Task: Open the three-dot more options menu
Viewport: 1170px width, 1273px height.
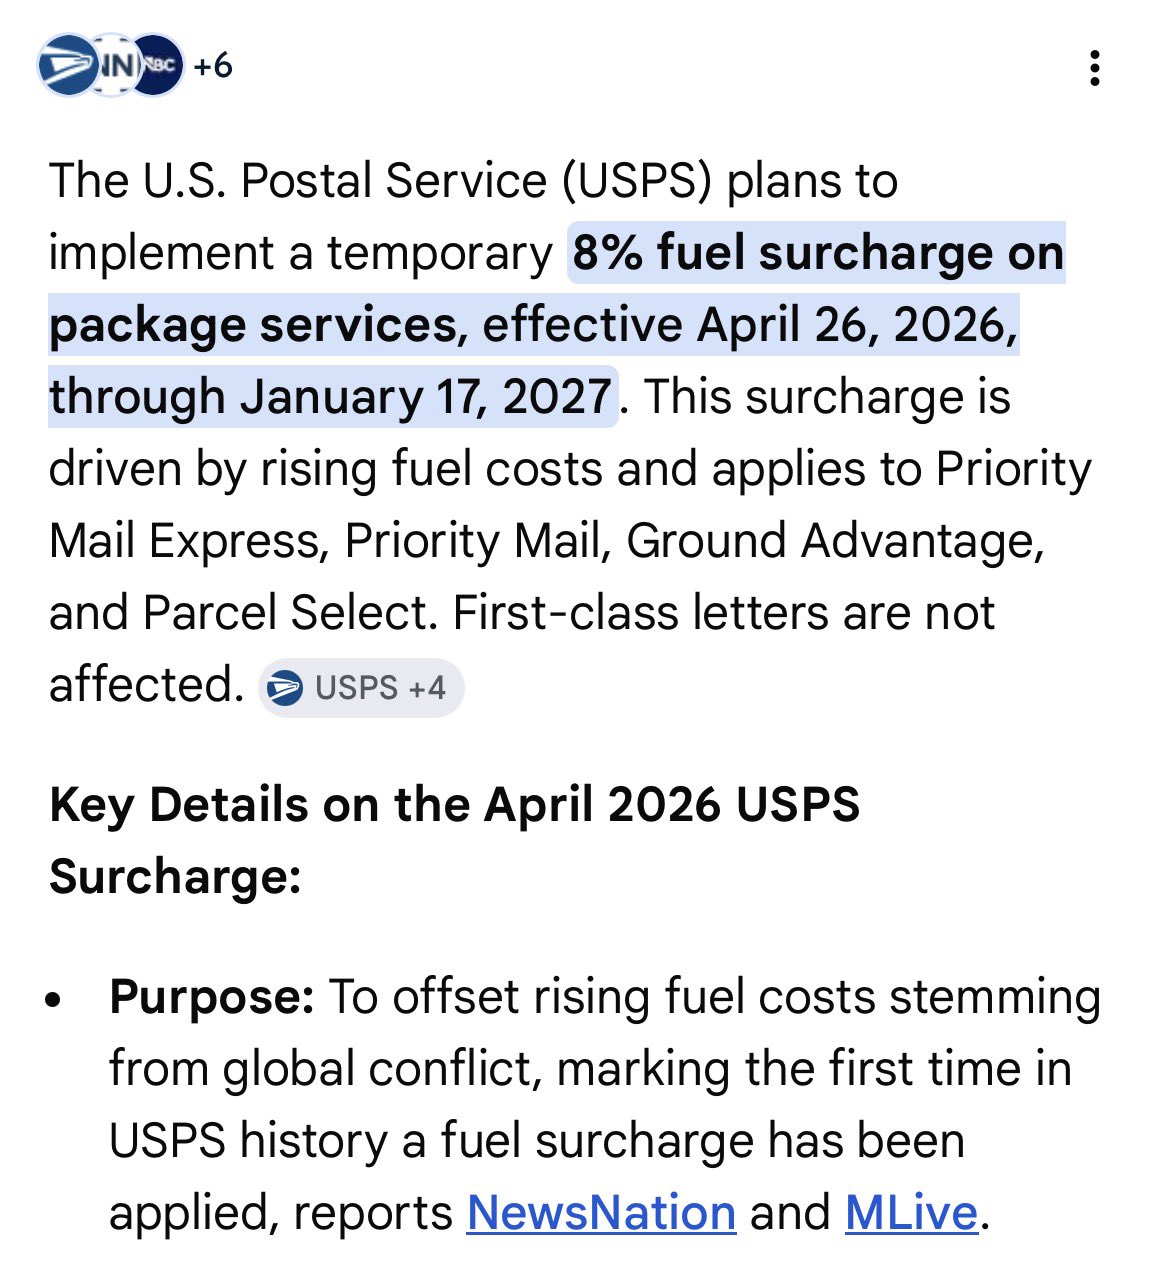Action: click(1095, 68)
